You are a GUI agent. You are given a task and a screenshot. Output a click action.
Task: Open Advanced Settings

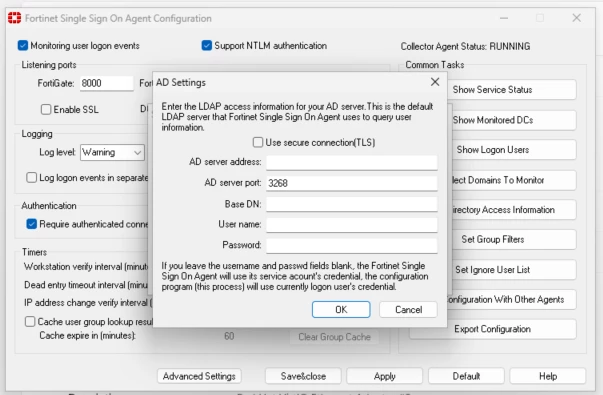[x=199, y=376]
